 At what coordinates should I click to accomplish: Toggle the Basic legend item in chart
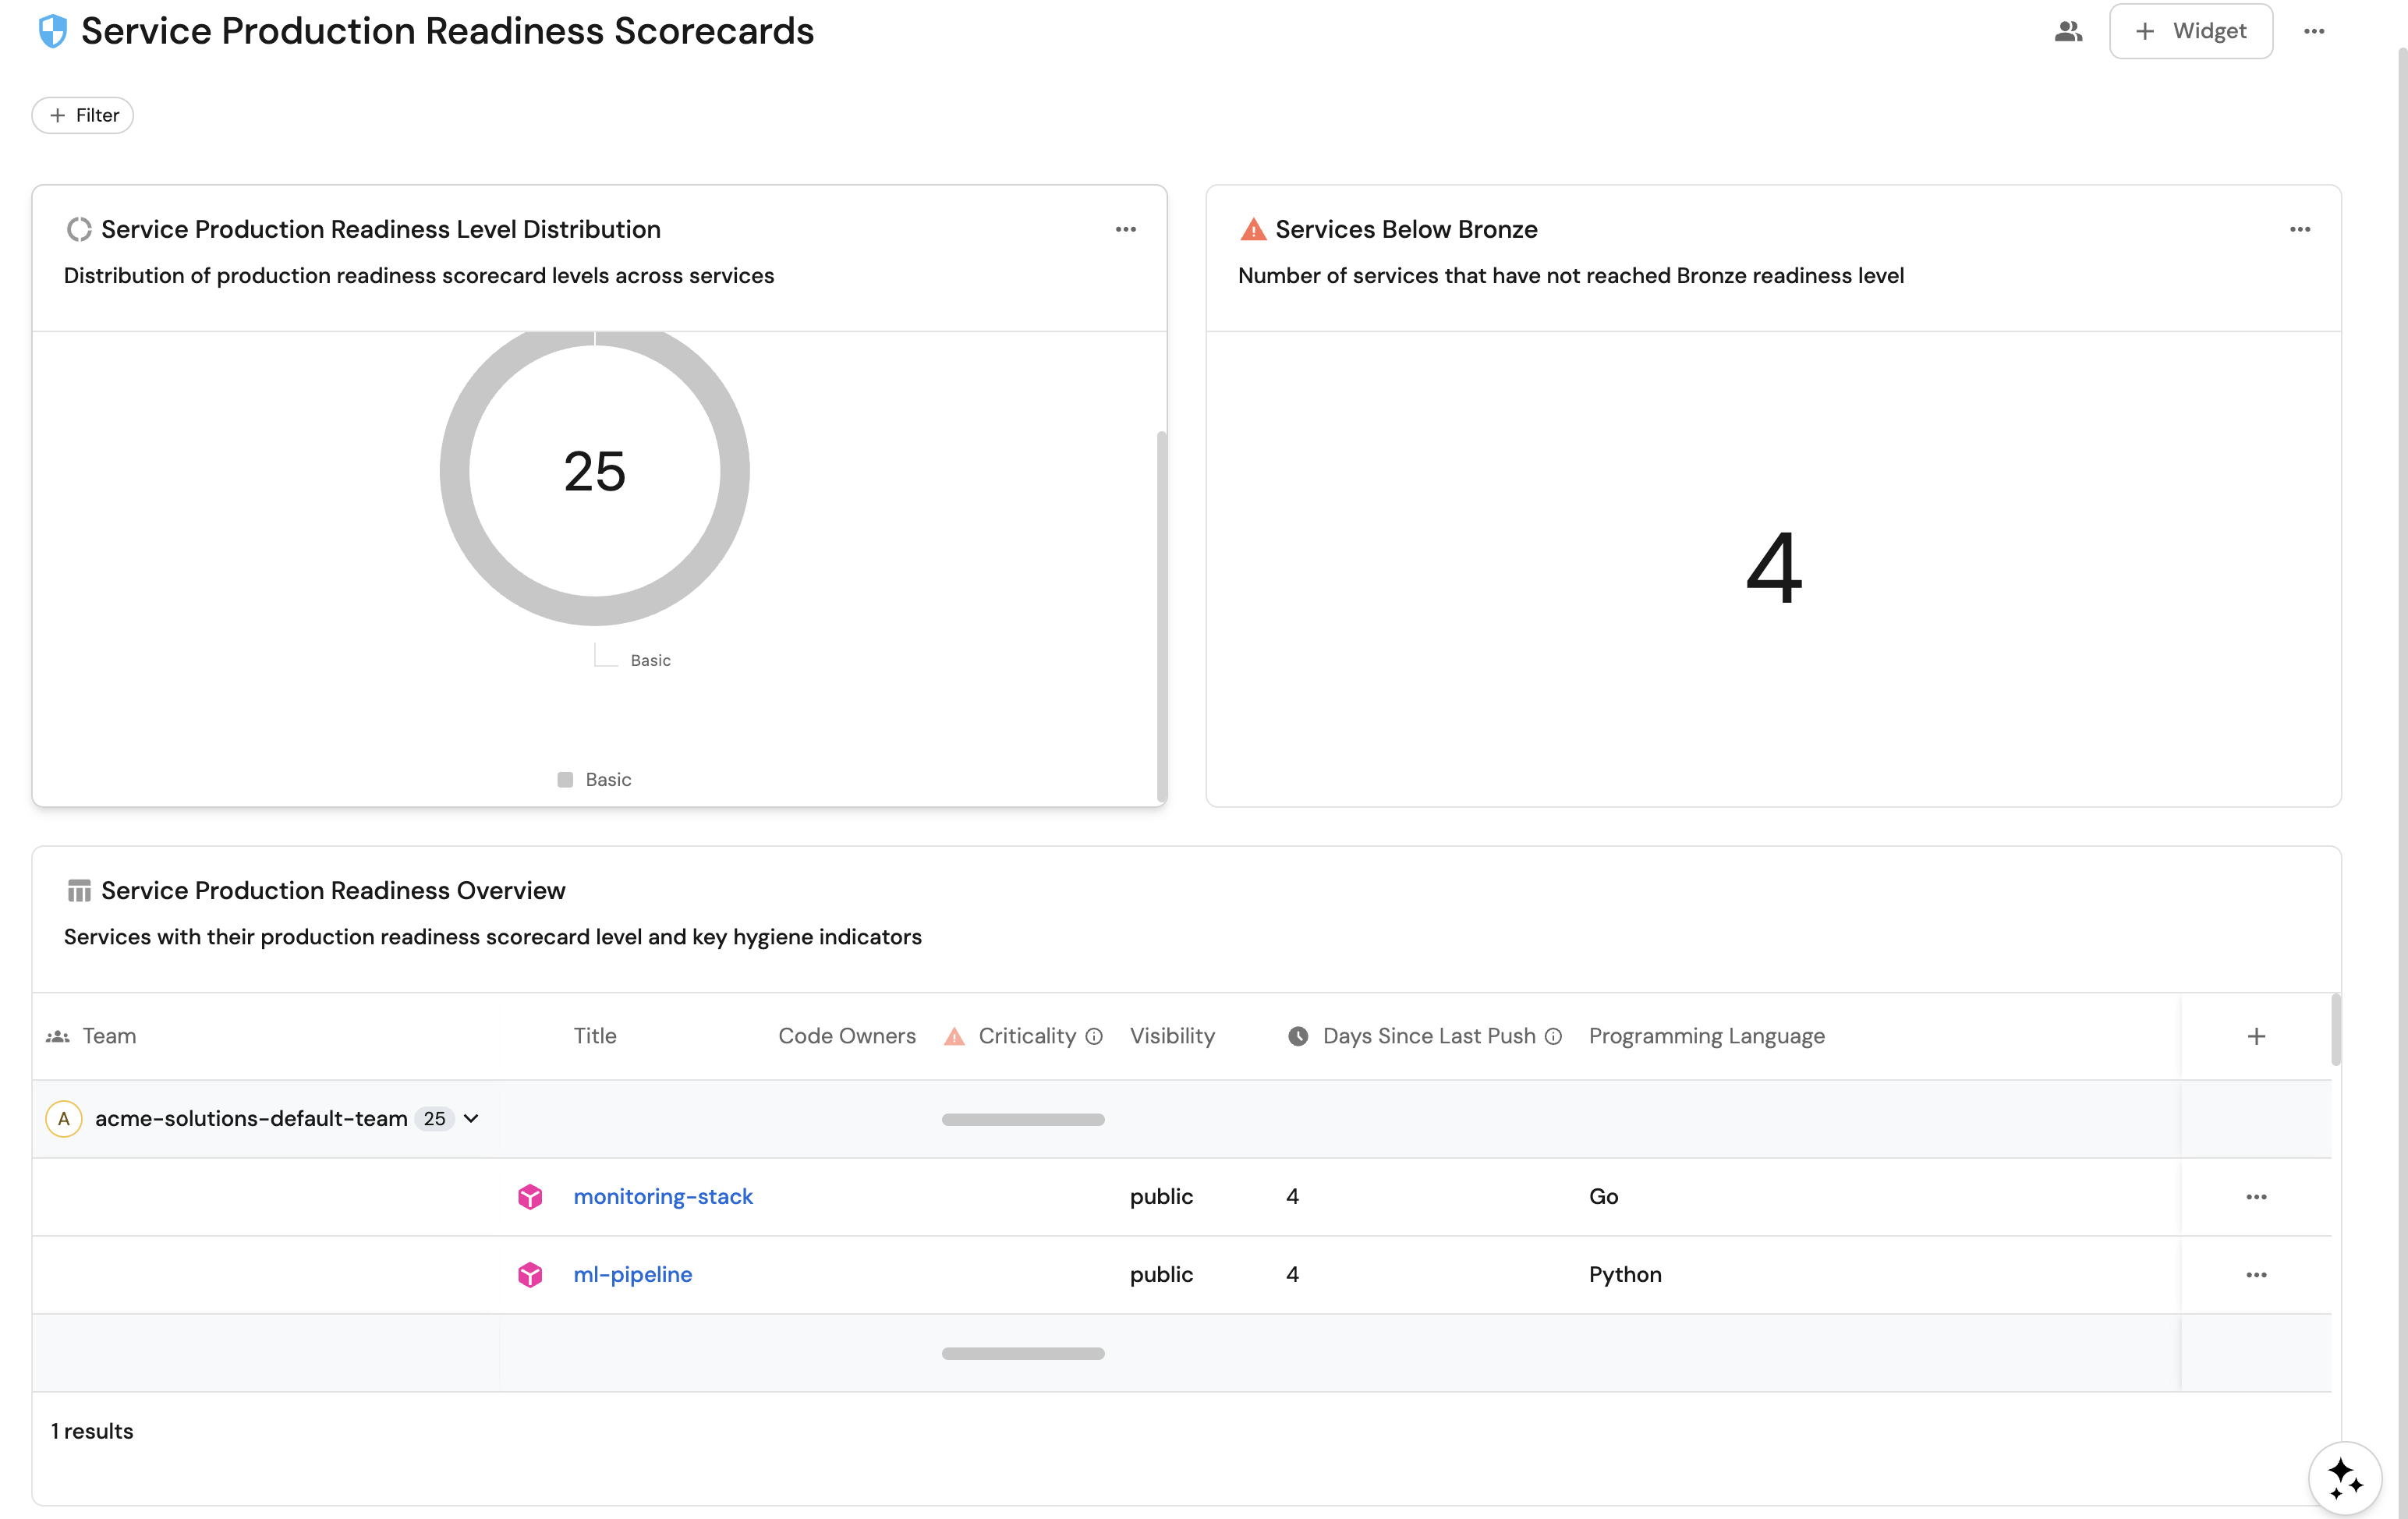(x=595, y=779)
